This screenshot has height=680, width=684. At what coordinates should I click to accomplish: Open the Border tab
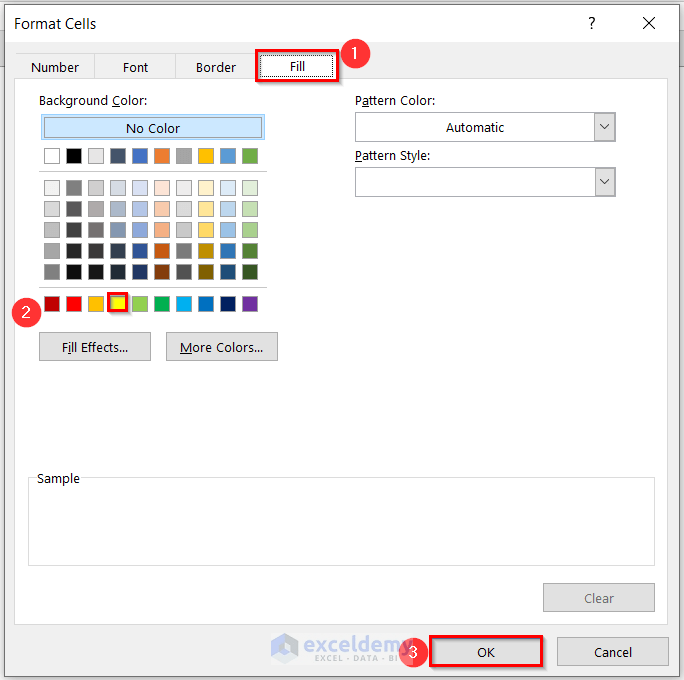215,67
